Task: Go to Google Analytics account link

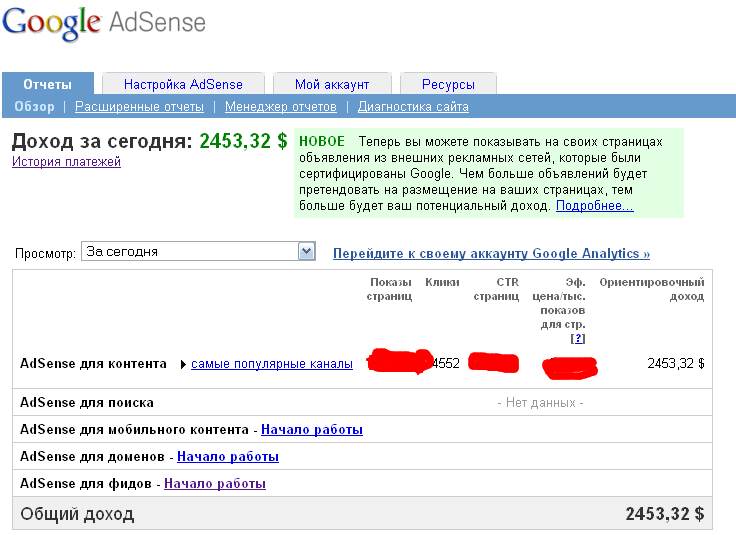Action: [x=491, y=253]
